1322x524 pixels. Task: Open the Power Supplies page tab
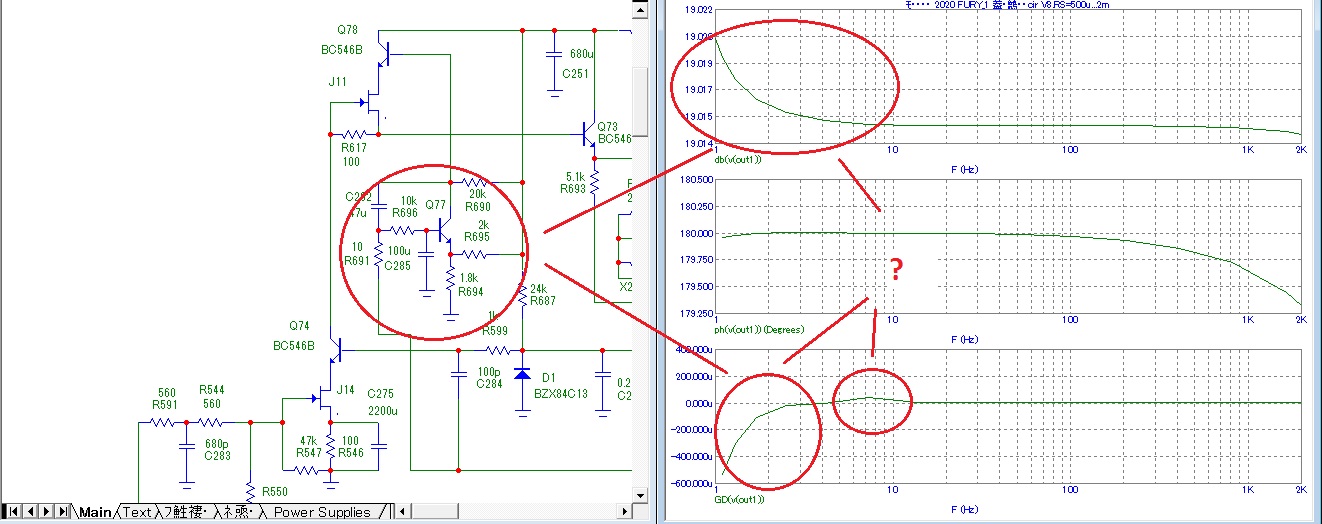(x=322, y=512)
